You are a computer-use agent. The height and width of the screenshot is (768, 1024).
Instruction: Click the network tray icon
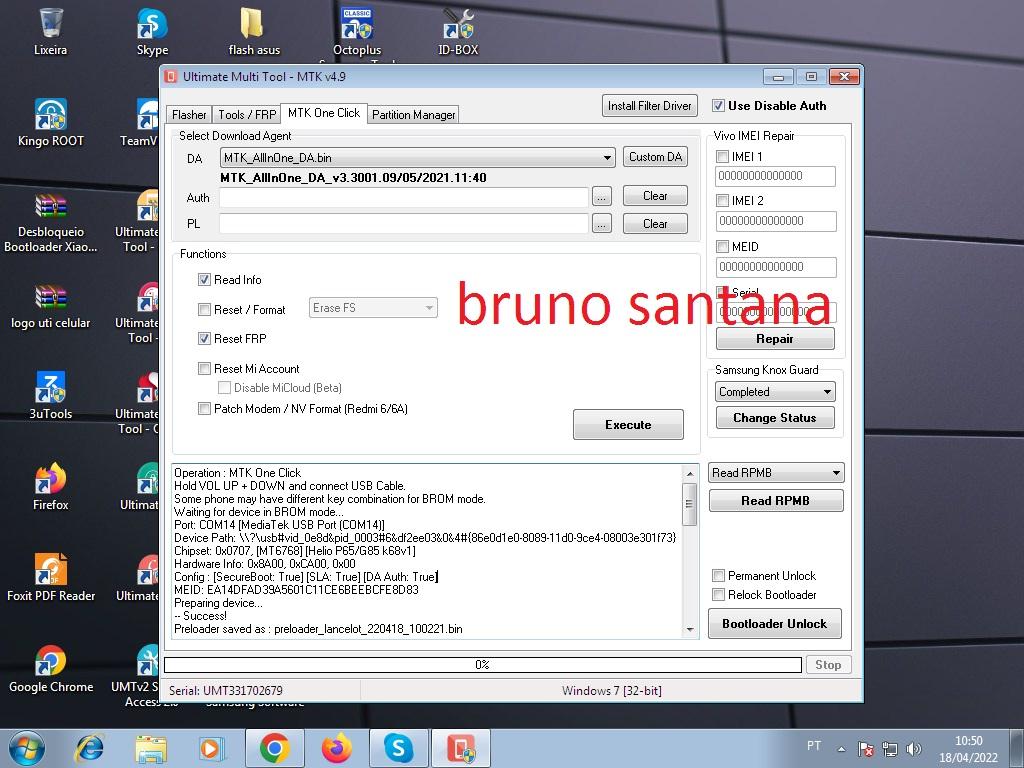tap(889, 749)
